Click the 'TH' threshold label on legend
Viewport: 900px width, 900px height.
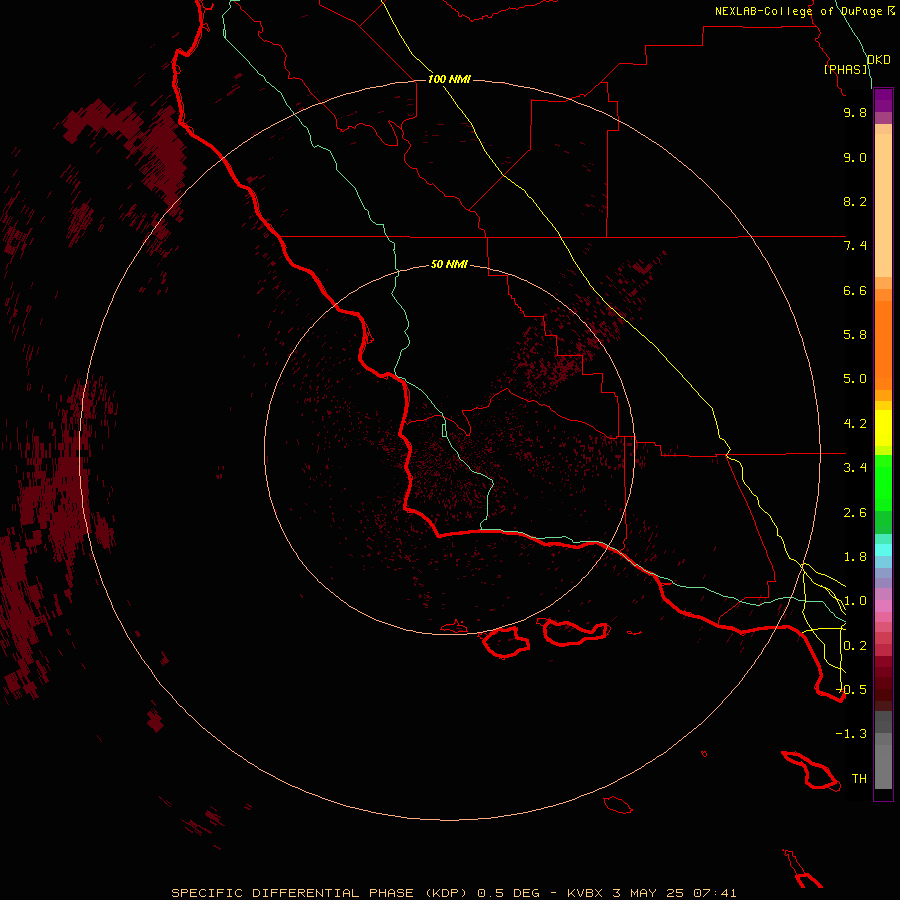[x=859, y=779]
